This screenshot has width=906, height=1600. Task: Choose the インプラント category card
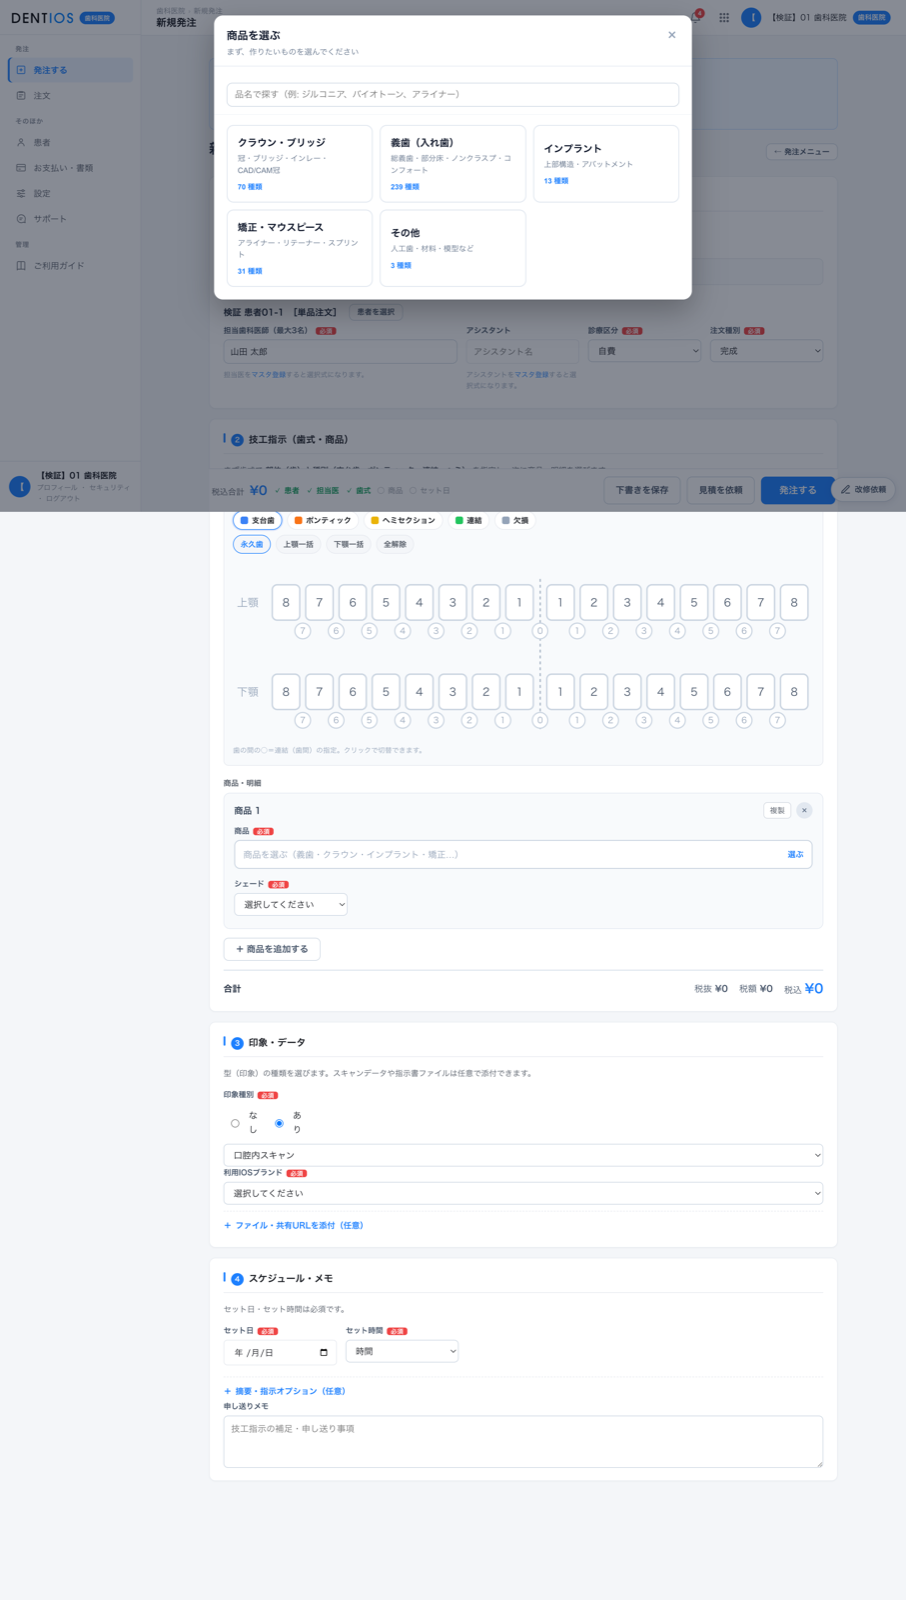tap(606, 164)
